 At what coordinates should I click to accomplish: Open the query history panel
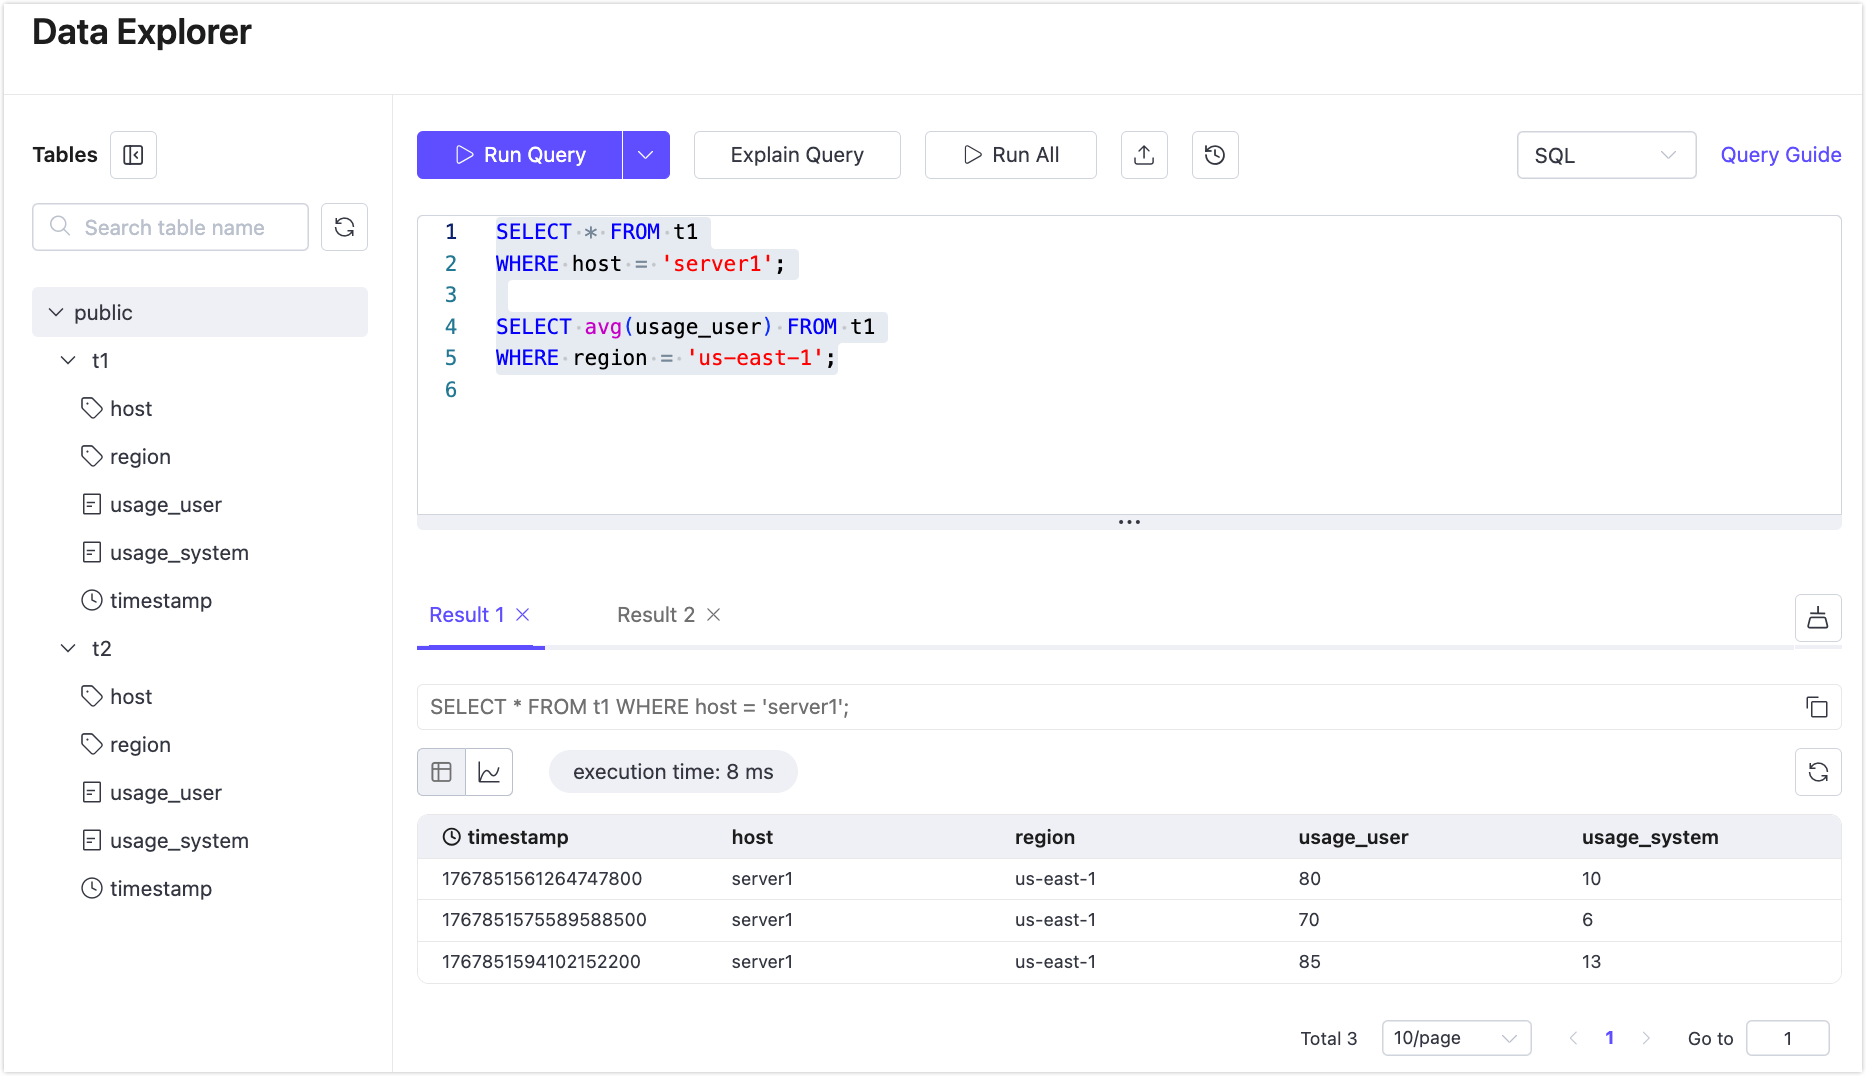pos(1214,155)
